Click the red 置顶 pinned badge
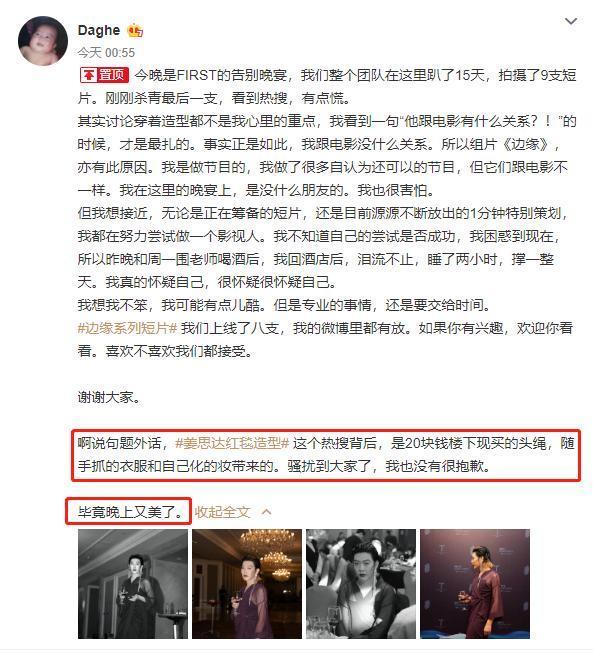Viewport: 593px width, 654px height. pos(104,75)
